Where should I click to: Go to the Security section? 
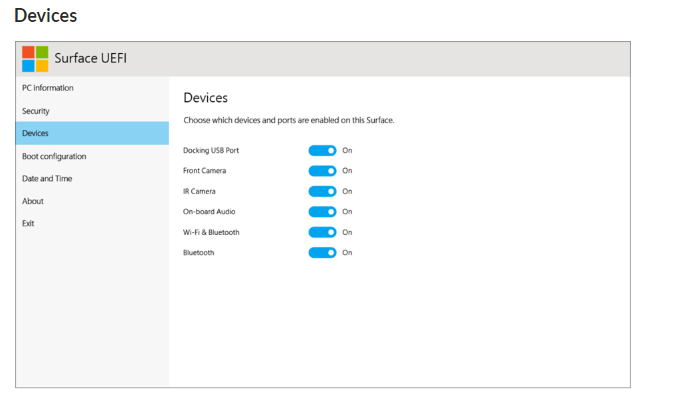[x=92, y=111]
